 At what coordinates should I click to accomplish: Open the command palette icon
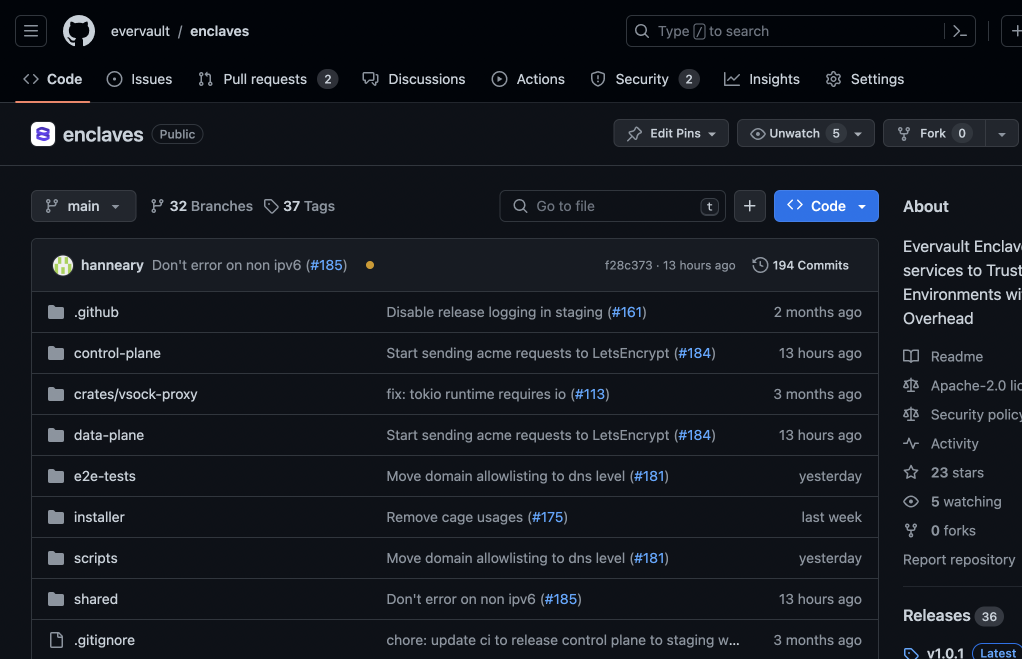point(959,31)
